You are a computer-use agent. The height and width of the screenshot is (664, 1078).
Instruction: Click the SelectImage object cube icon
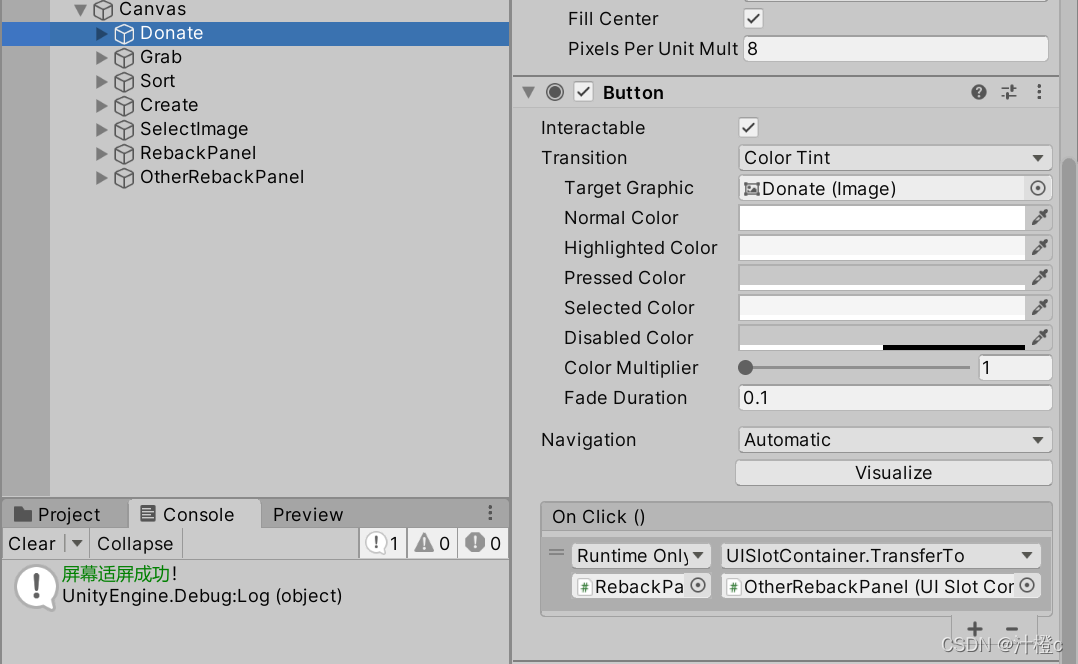click(124, 130)
